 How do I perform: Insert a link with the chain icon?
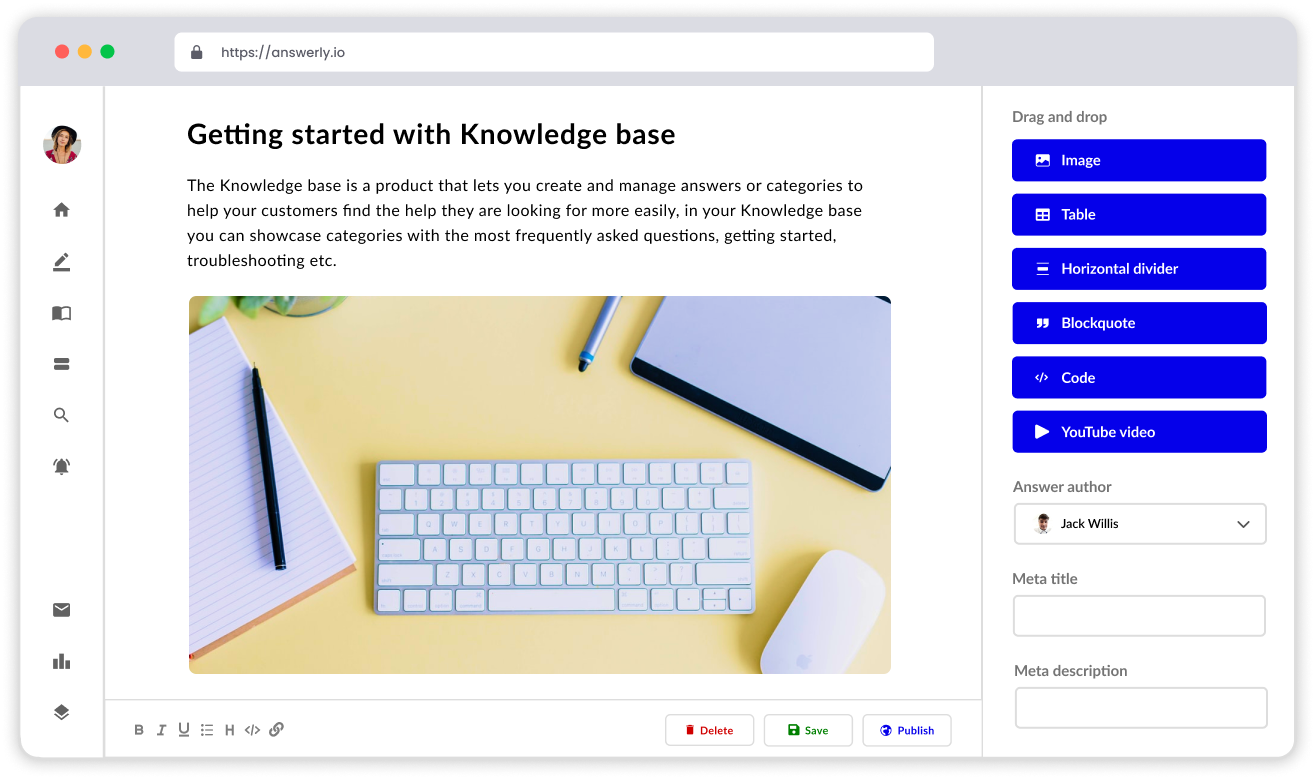click(277, 729)
